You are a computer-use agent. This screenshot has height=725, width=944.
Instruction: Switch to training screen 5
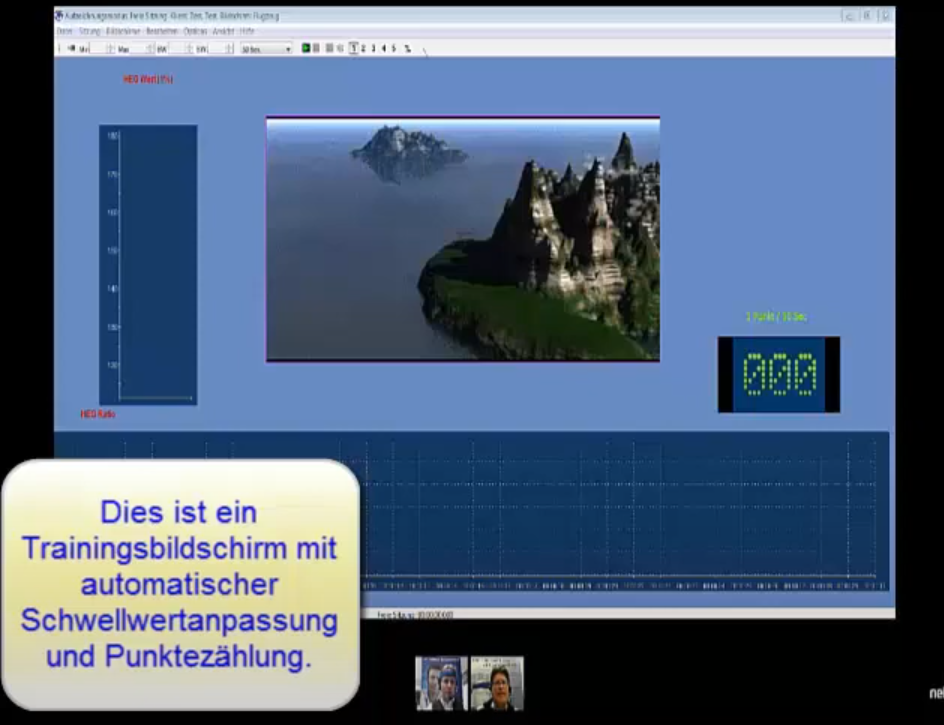point(394,48)
